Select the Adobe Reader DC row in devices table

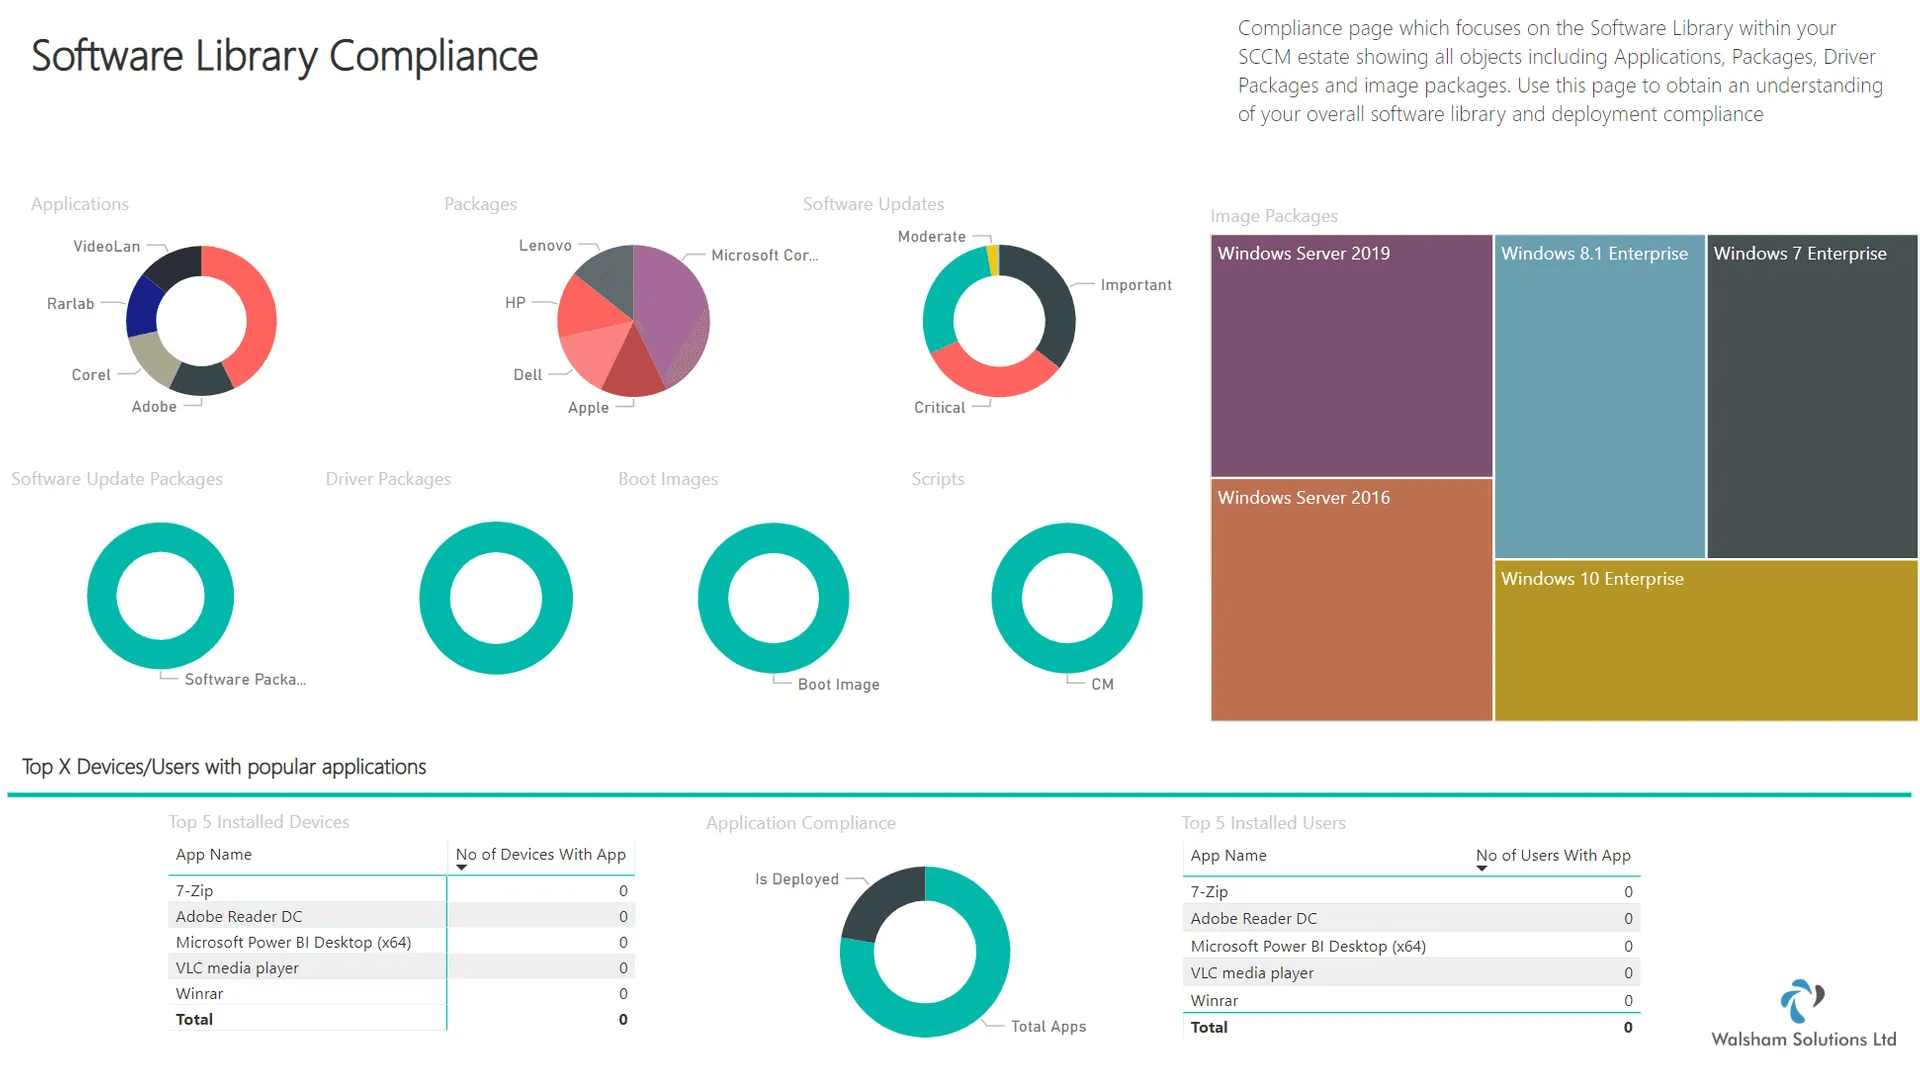401,916
